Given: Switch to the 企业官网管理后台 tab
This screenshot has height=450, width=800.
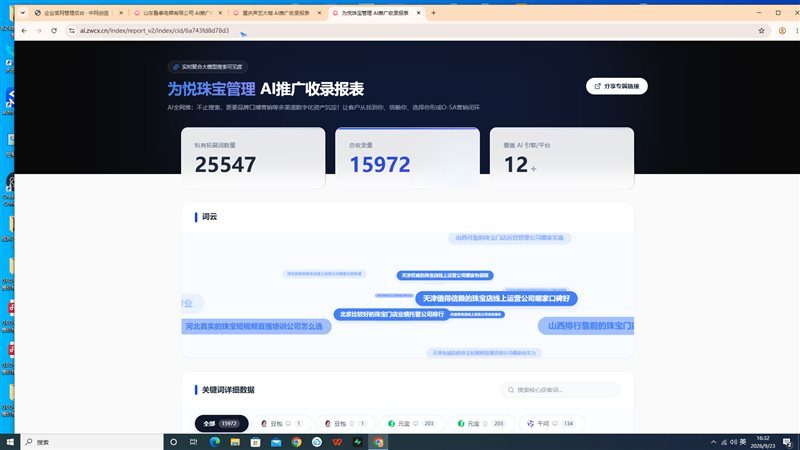Looking at the screenshot, I should [77, 13].
